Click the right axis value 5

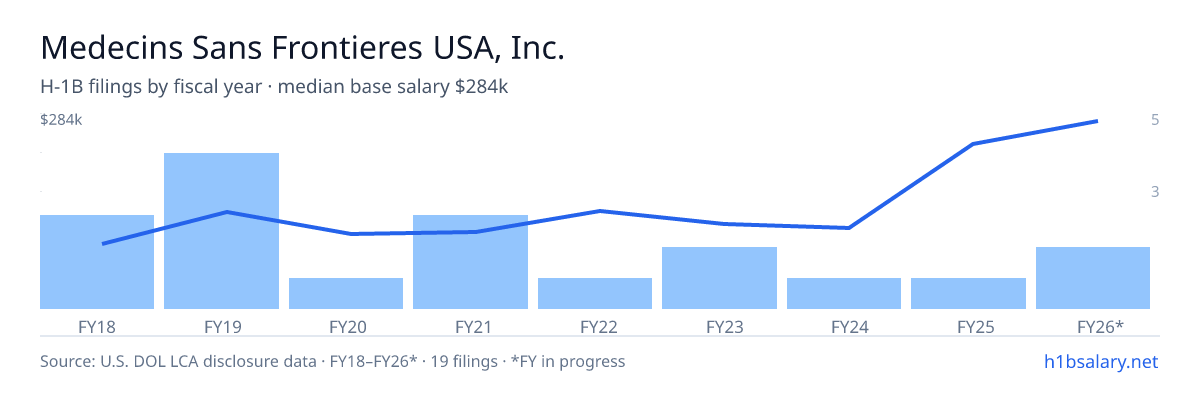1155,120
